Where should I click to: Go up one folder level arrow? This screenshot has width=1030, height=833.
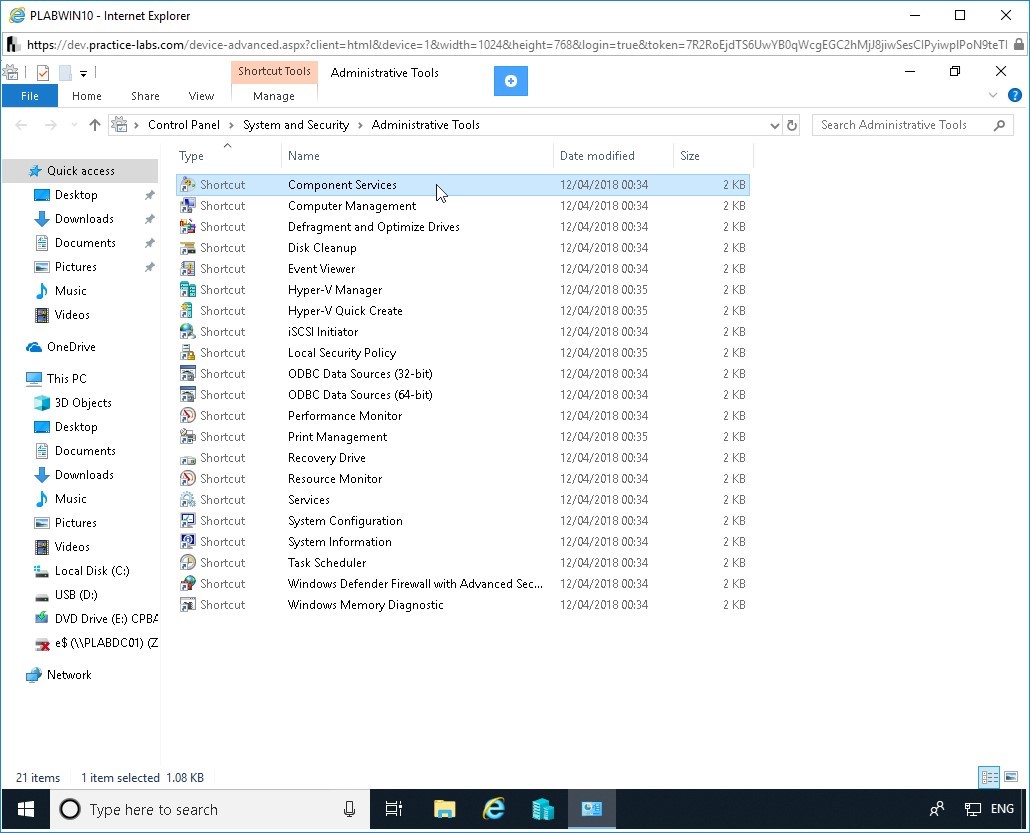(95, 125)
